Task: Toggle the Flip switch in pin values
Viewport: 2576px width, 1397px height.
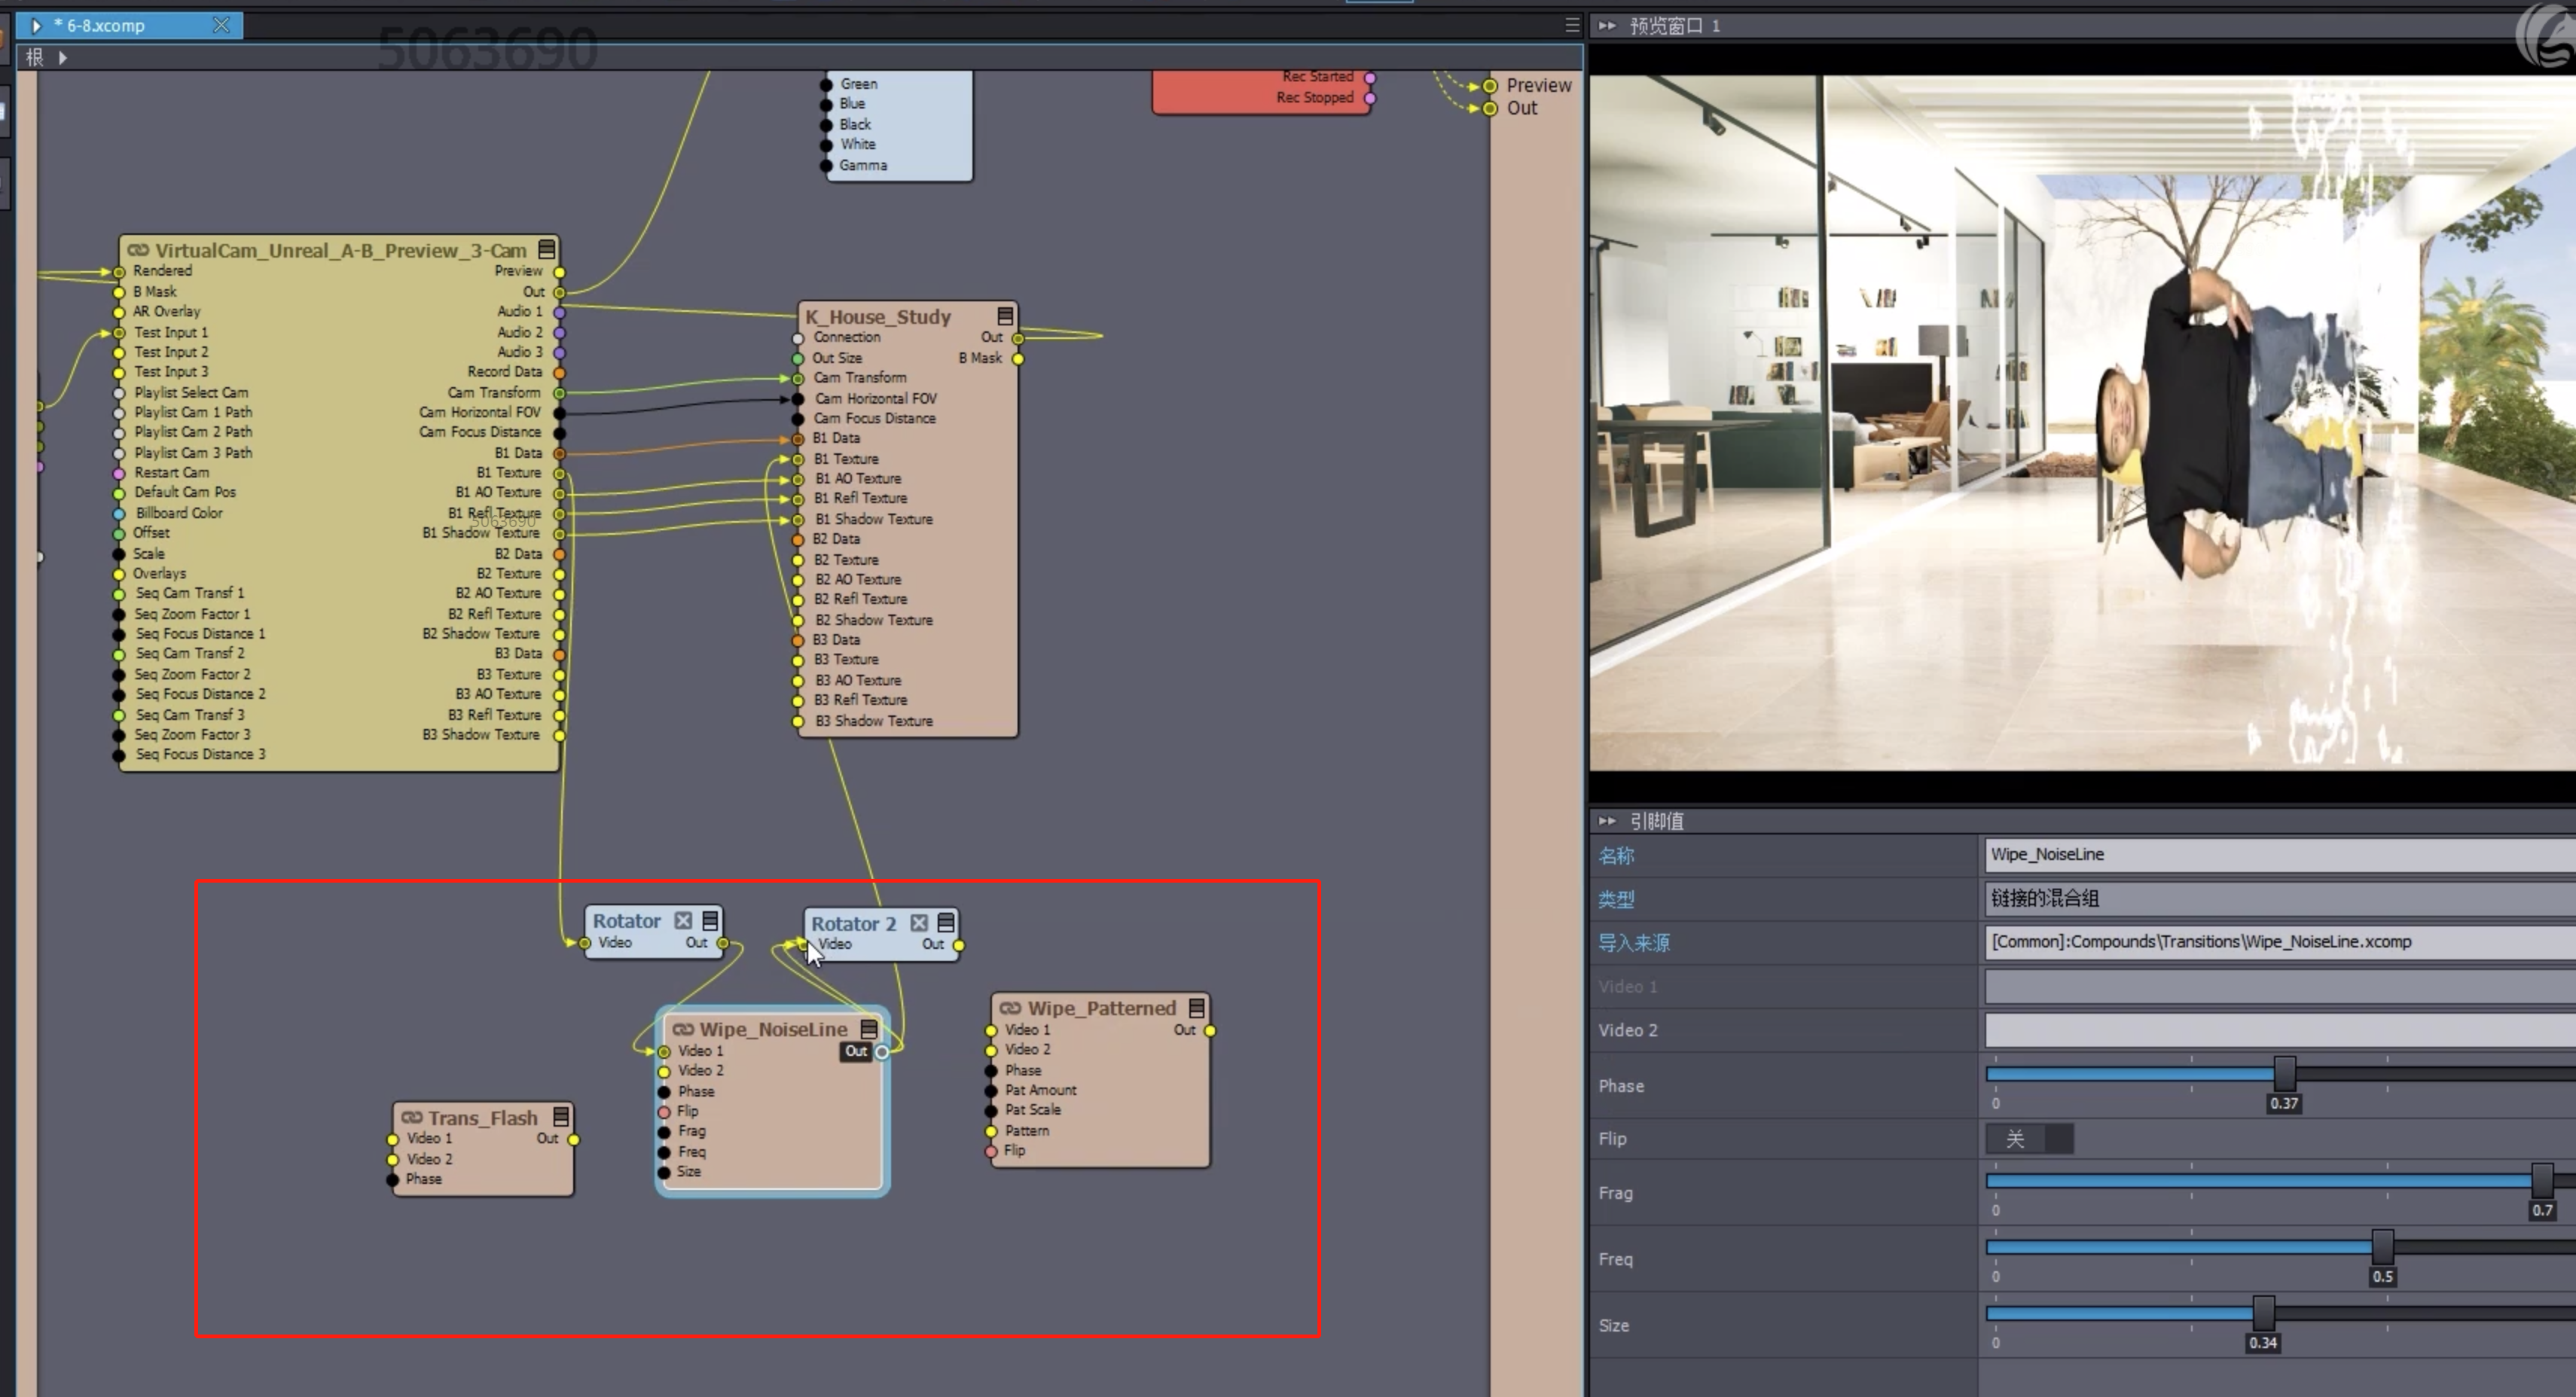Action: 2028,1138
